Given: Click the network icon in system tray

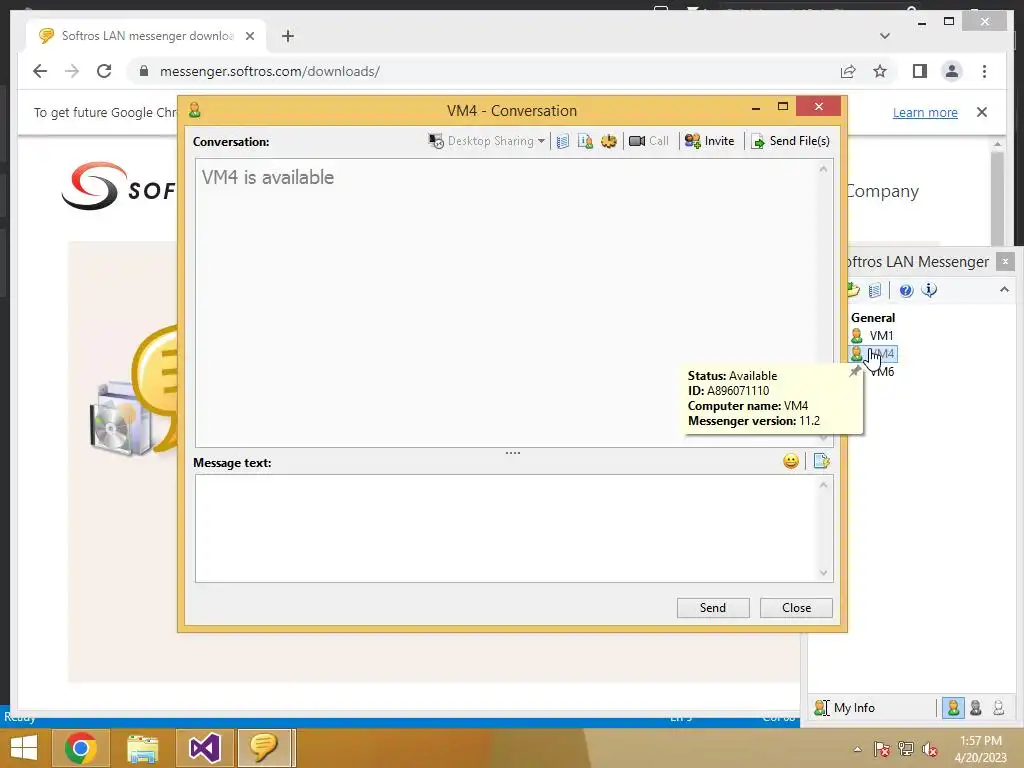Looking at the screenshot, I should click(906, 749).
